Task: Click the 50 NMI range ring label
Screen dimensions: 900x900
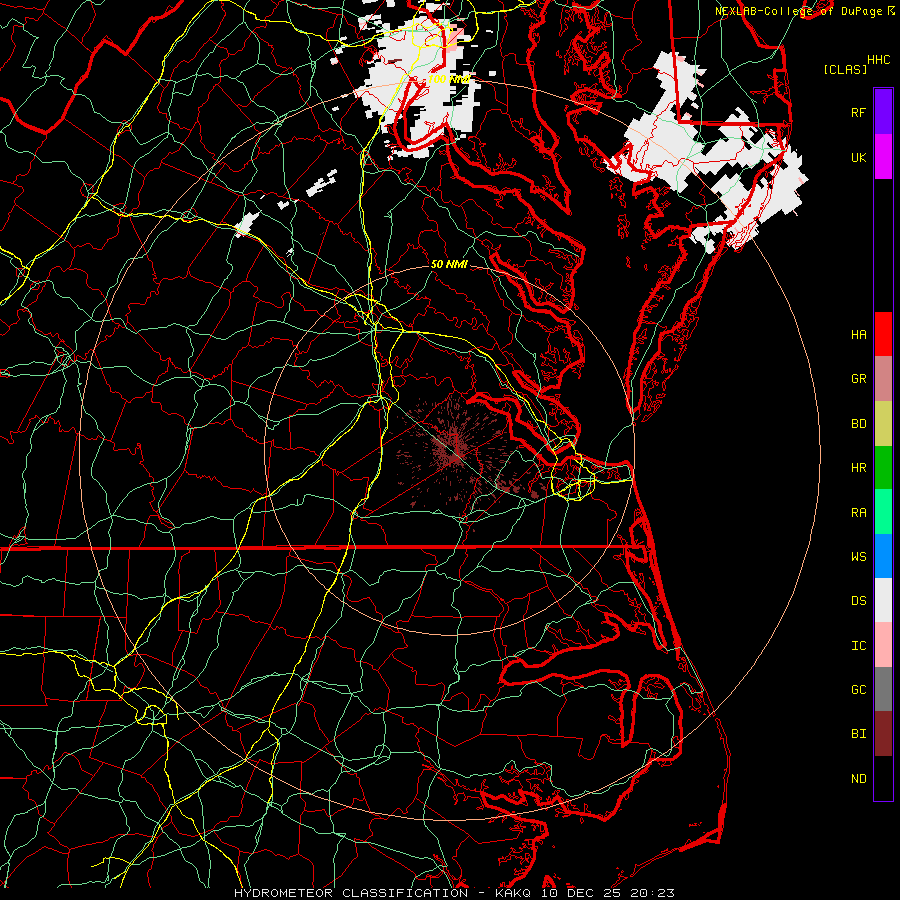Action: 449,265
